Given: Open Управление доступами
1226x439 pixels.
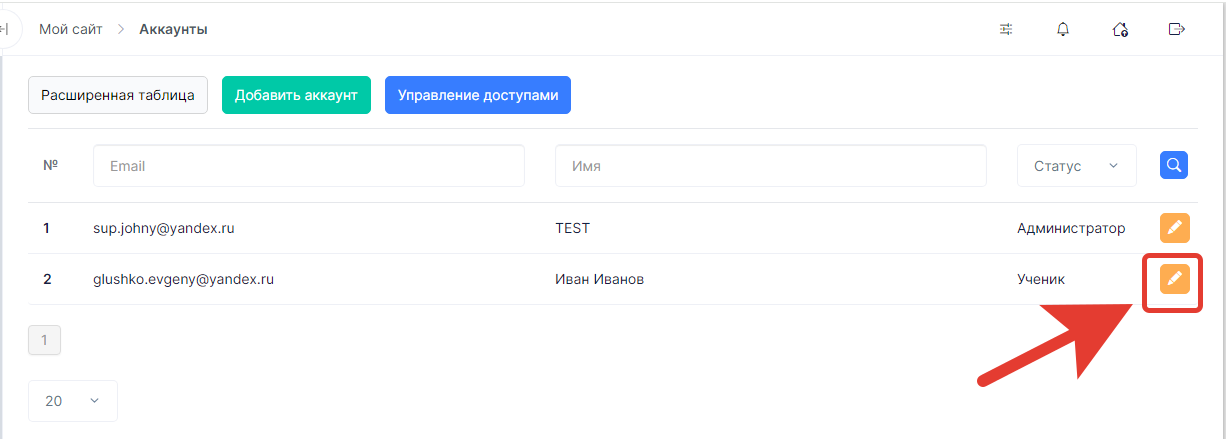Looking at the screenshot, I should (x=478, y=95).
